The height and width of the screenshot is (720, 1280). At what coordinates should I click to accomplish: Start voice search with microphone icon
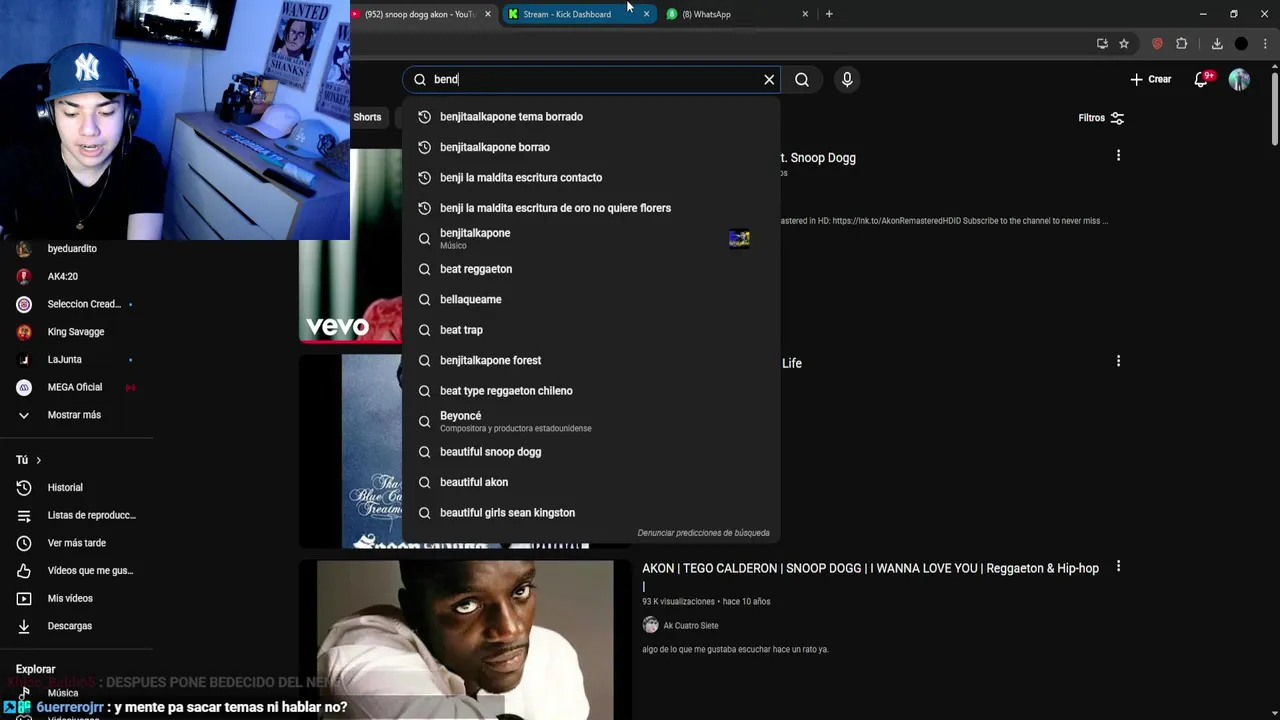[x=847, y=79]
